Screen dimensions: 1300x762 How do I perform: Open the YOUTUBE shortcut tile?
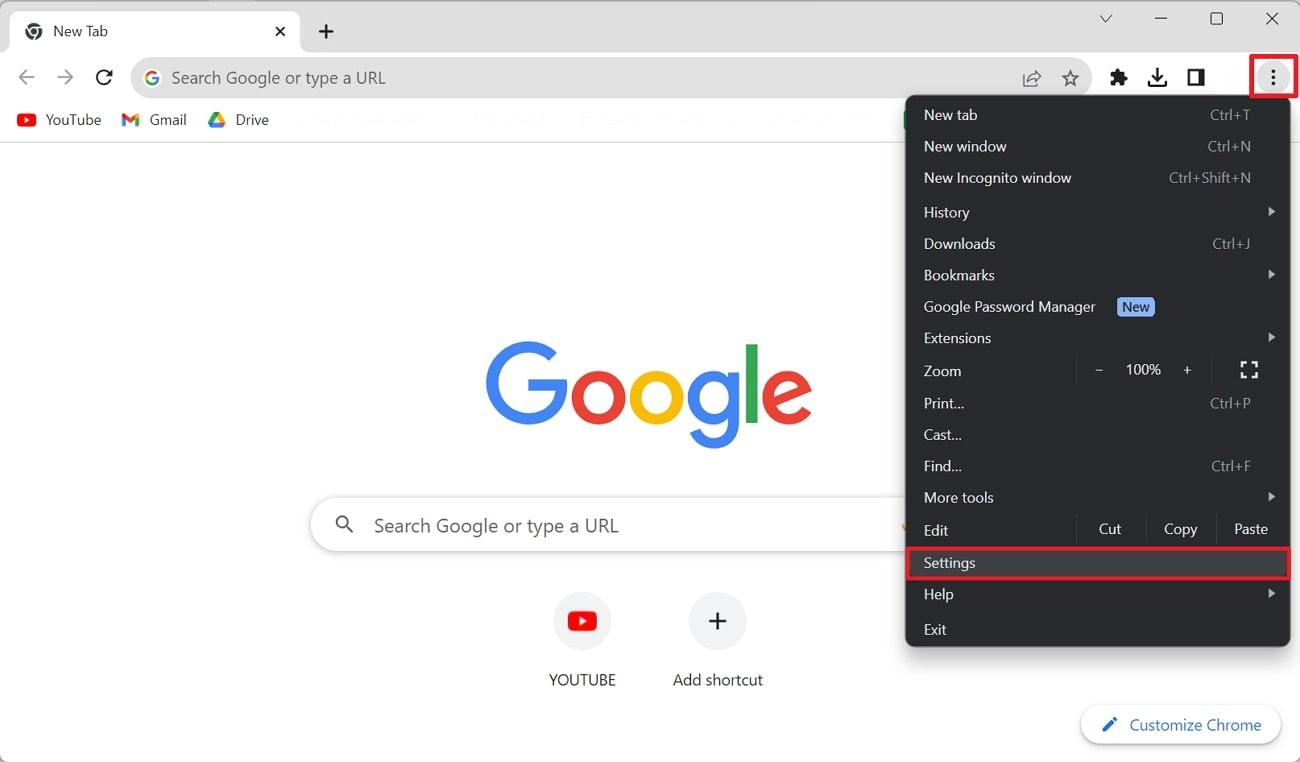[582, 640]
